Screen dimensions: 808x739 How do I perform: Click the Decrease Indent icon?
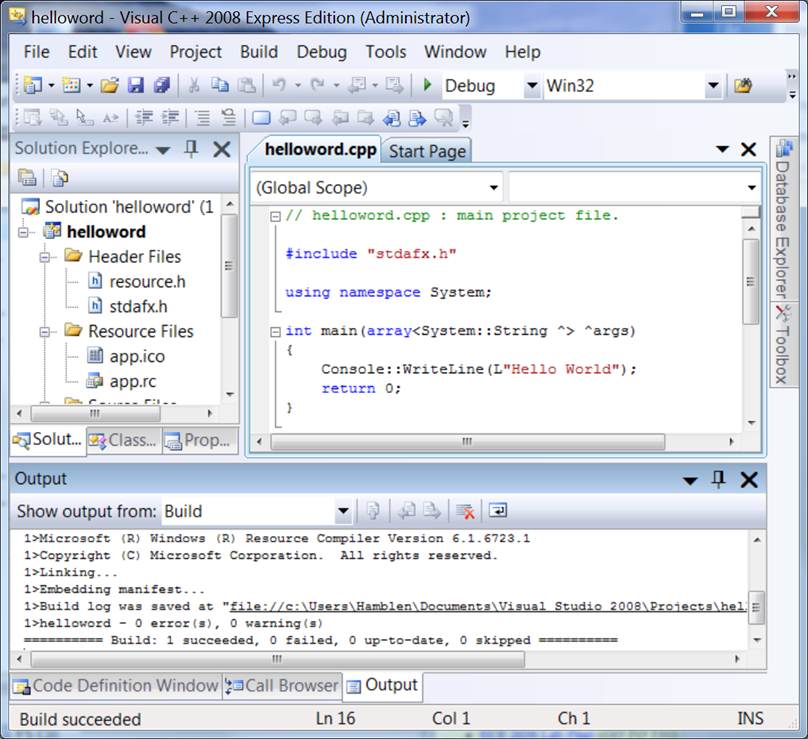tap(144, 118)
